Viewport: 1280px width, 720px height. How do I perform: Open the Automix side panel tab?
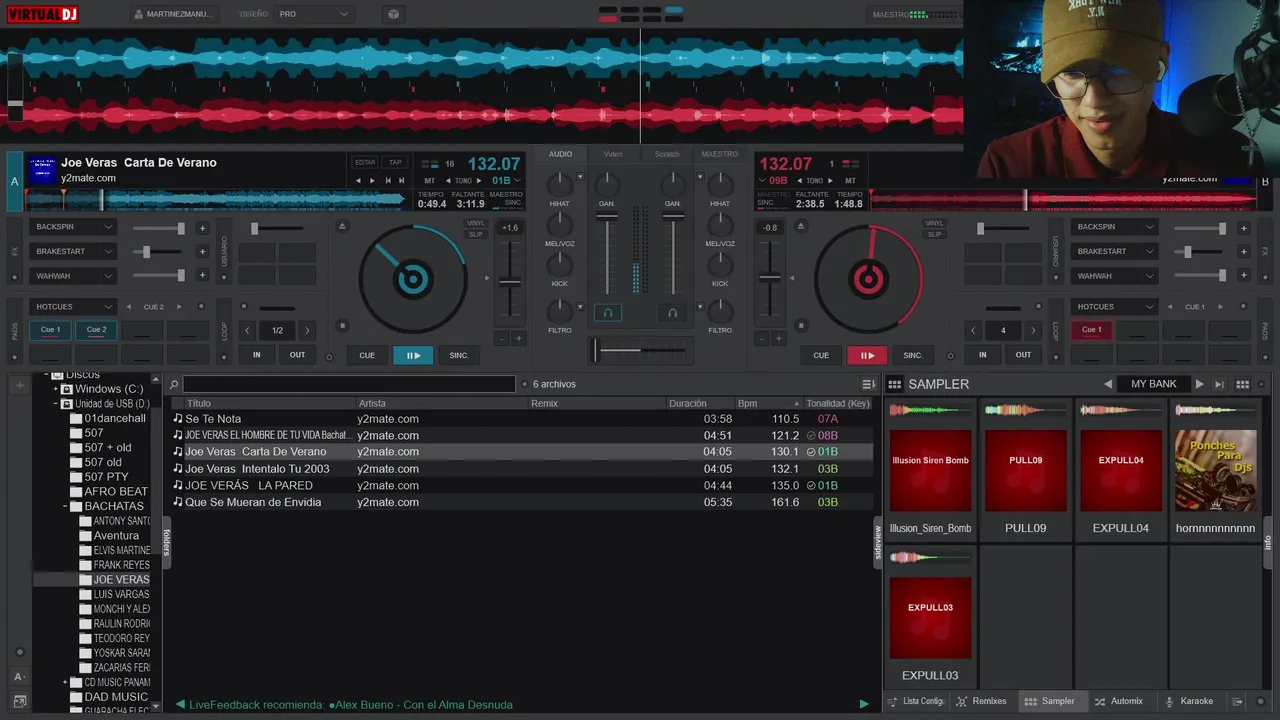tap(1119, 701)
